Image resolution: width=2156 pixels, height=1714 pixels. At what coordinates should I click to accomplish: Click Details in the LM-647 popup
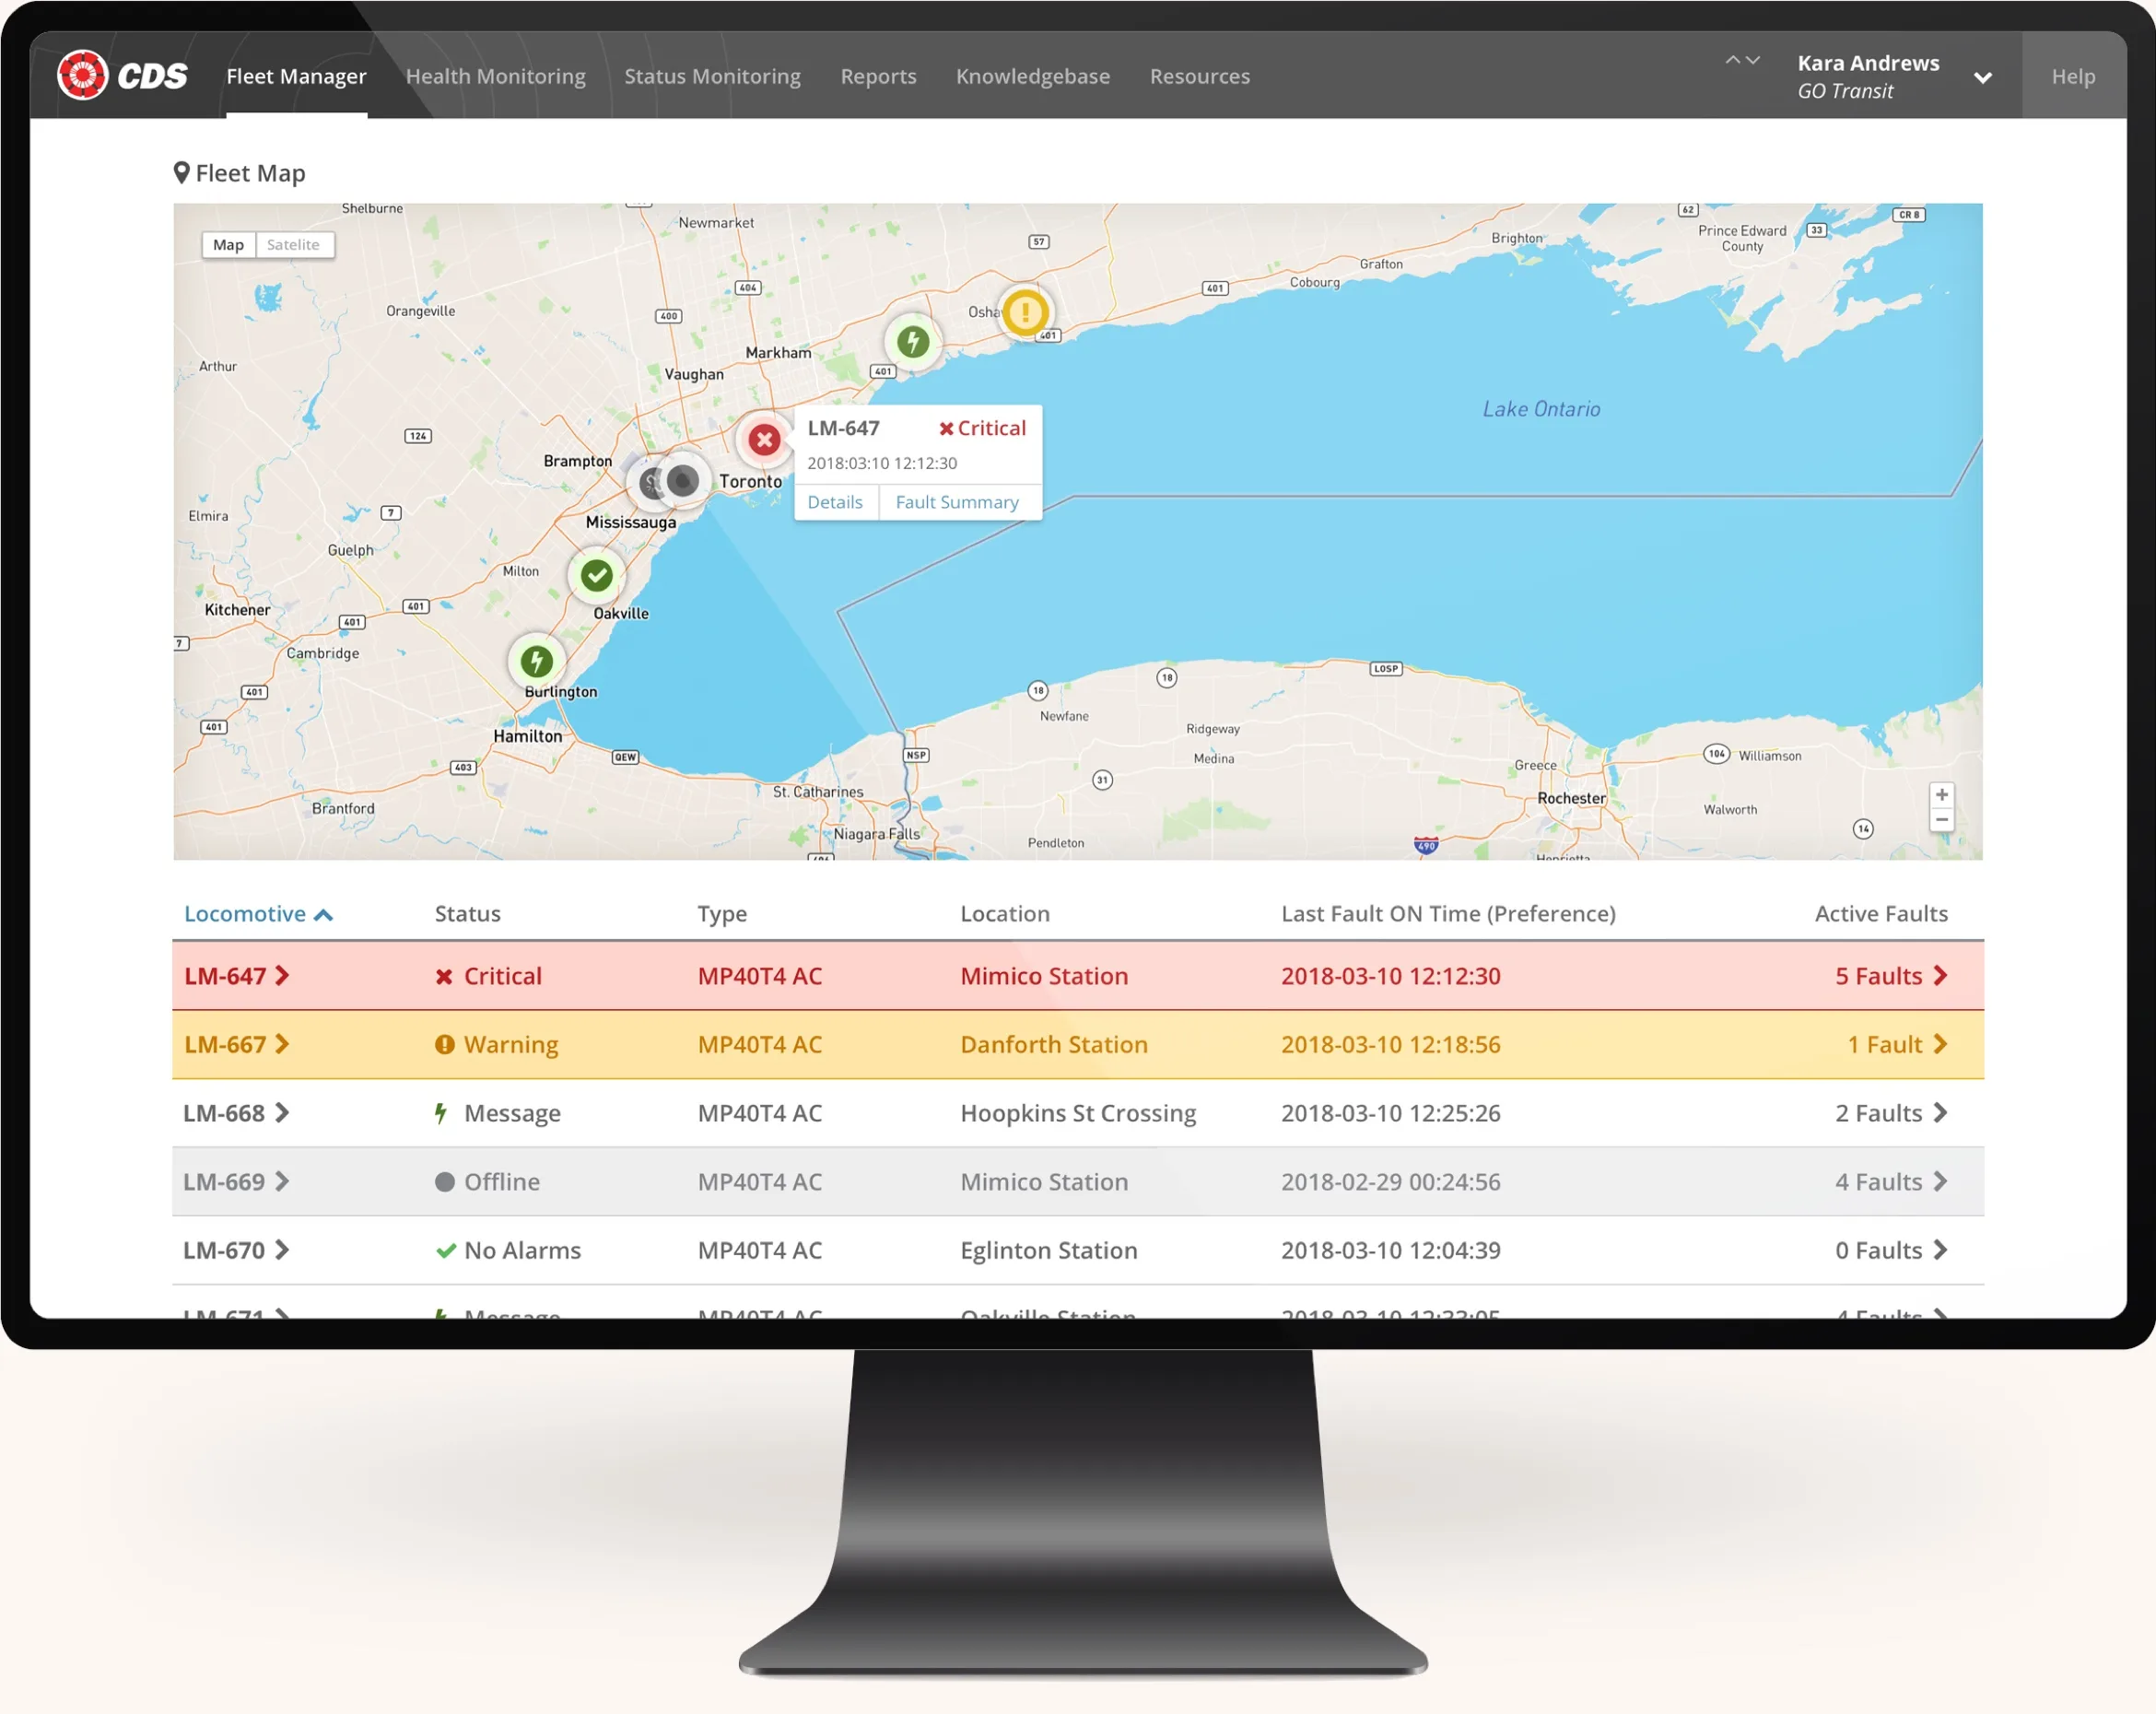click(835, 502)
